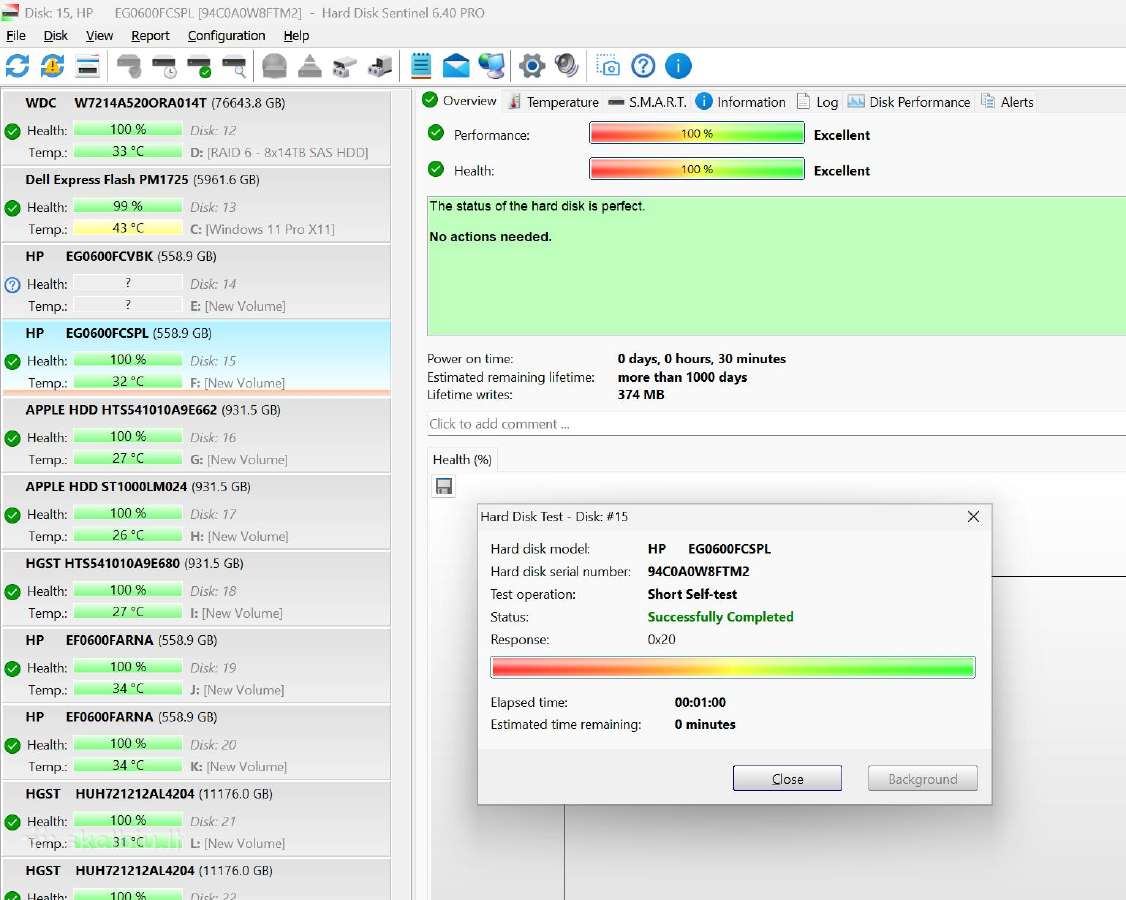Click Background button in Hard Disk Test dialog

click(x=922, y=779)
